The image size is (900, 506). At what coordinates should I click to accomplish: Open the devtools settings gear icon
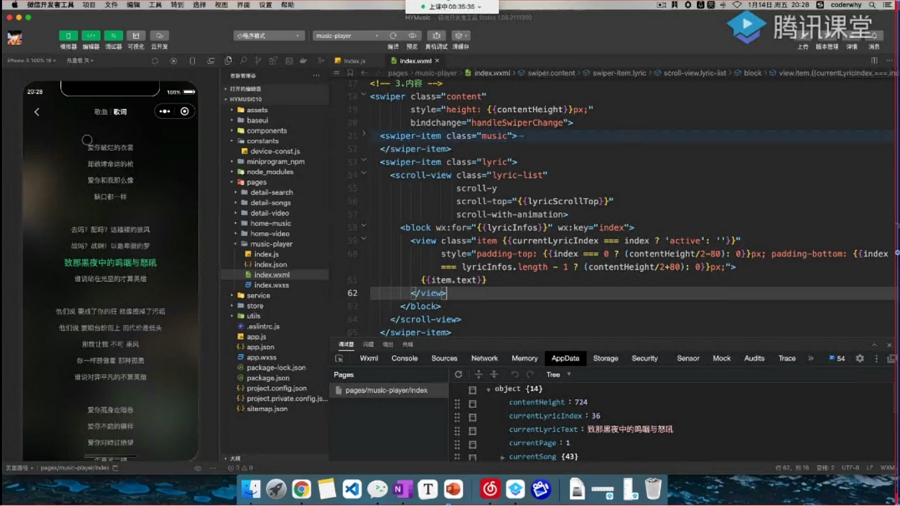coord(859,358)
